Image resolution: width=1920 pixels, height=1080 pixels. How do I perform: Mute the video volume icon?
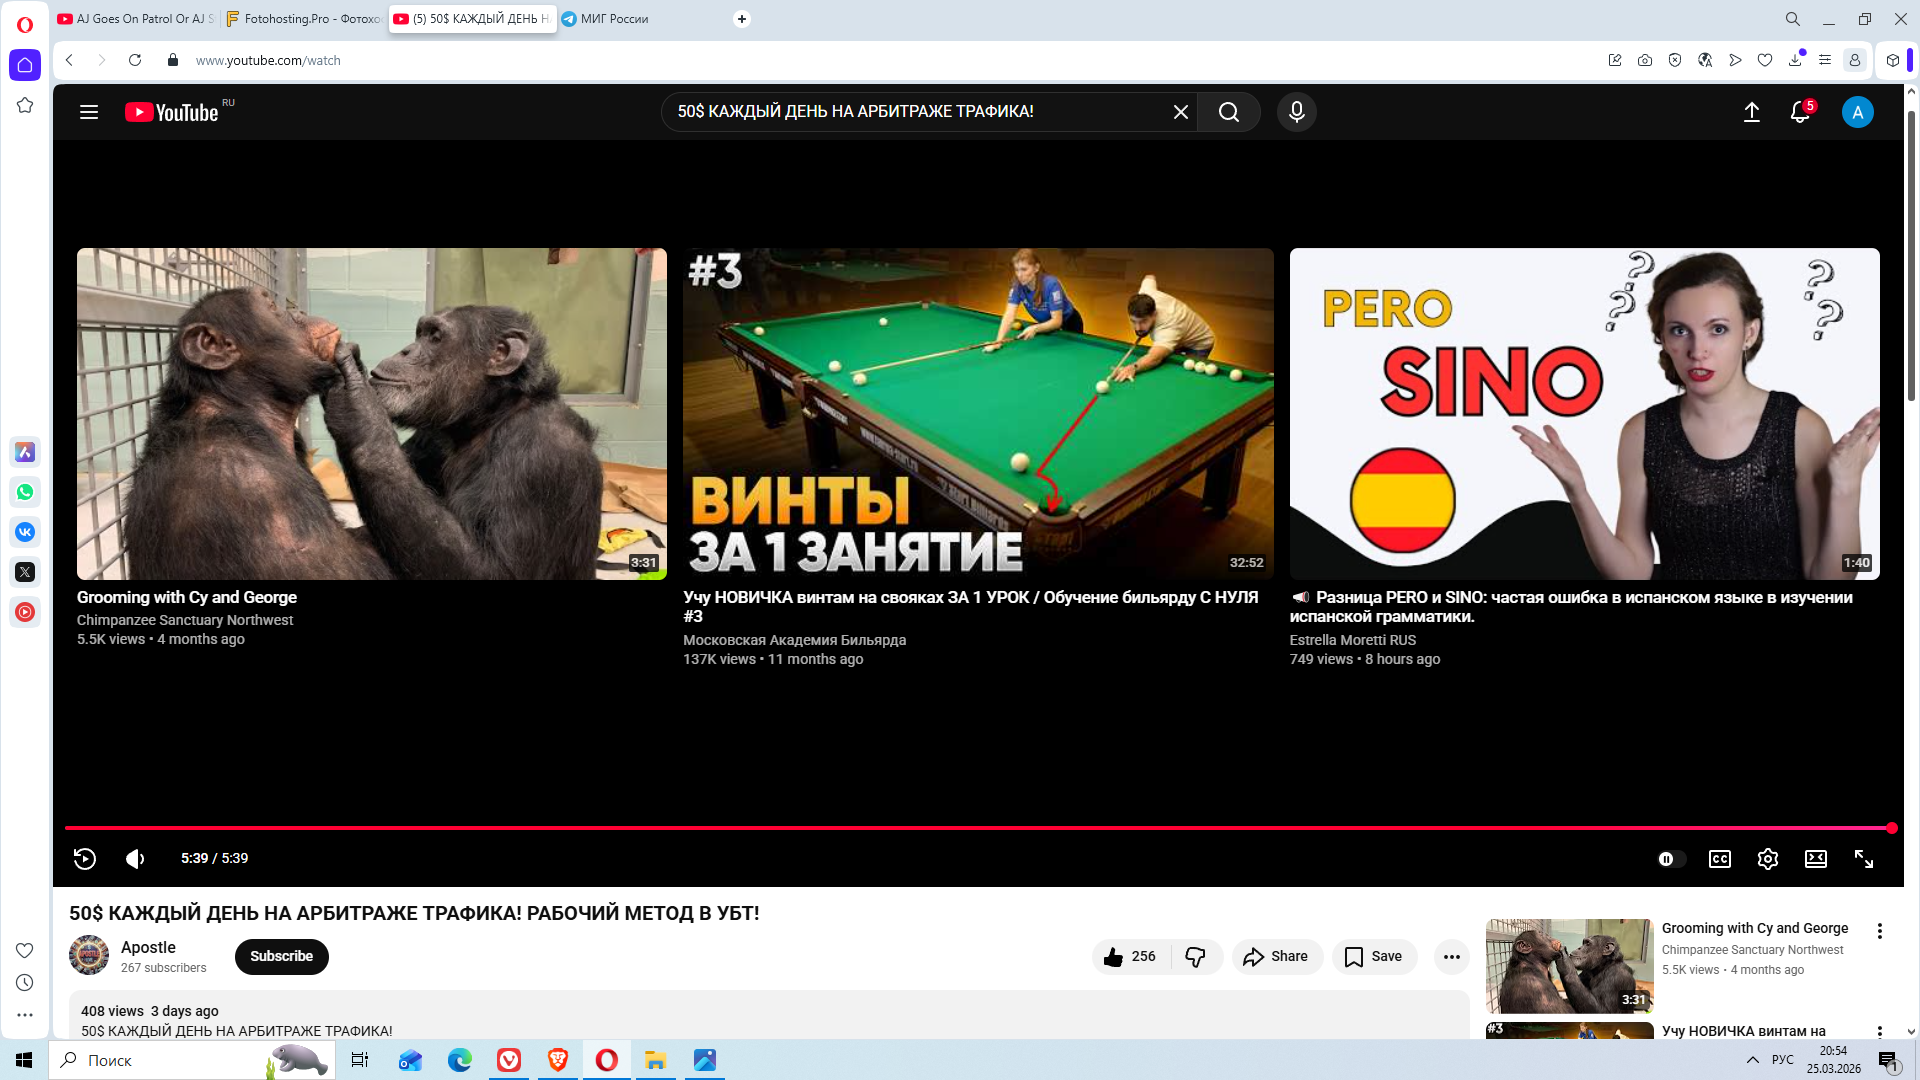click(x=135, y=859)
